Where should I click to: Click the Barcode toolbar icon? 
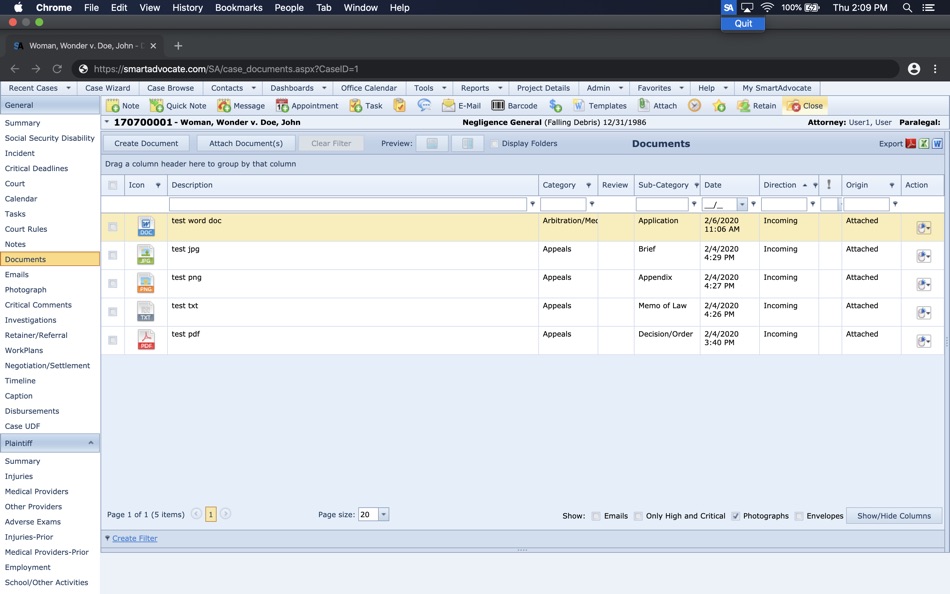click(x=497, y=105)
